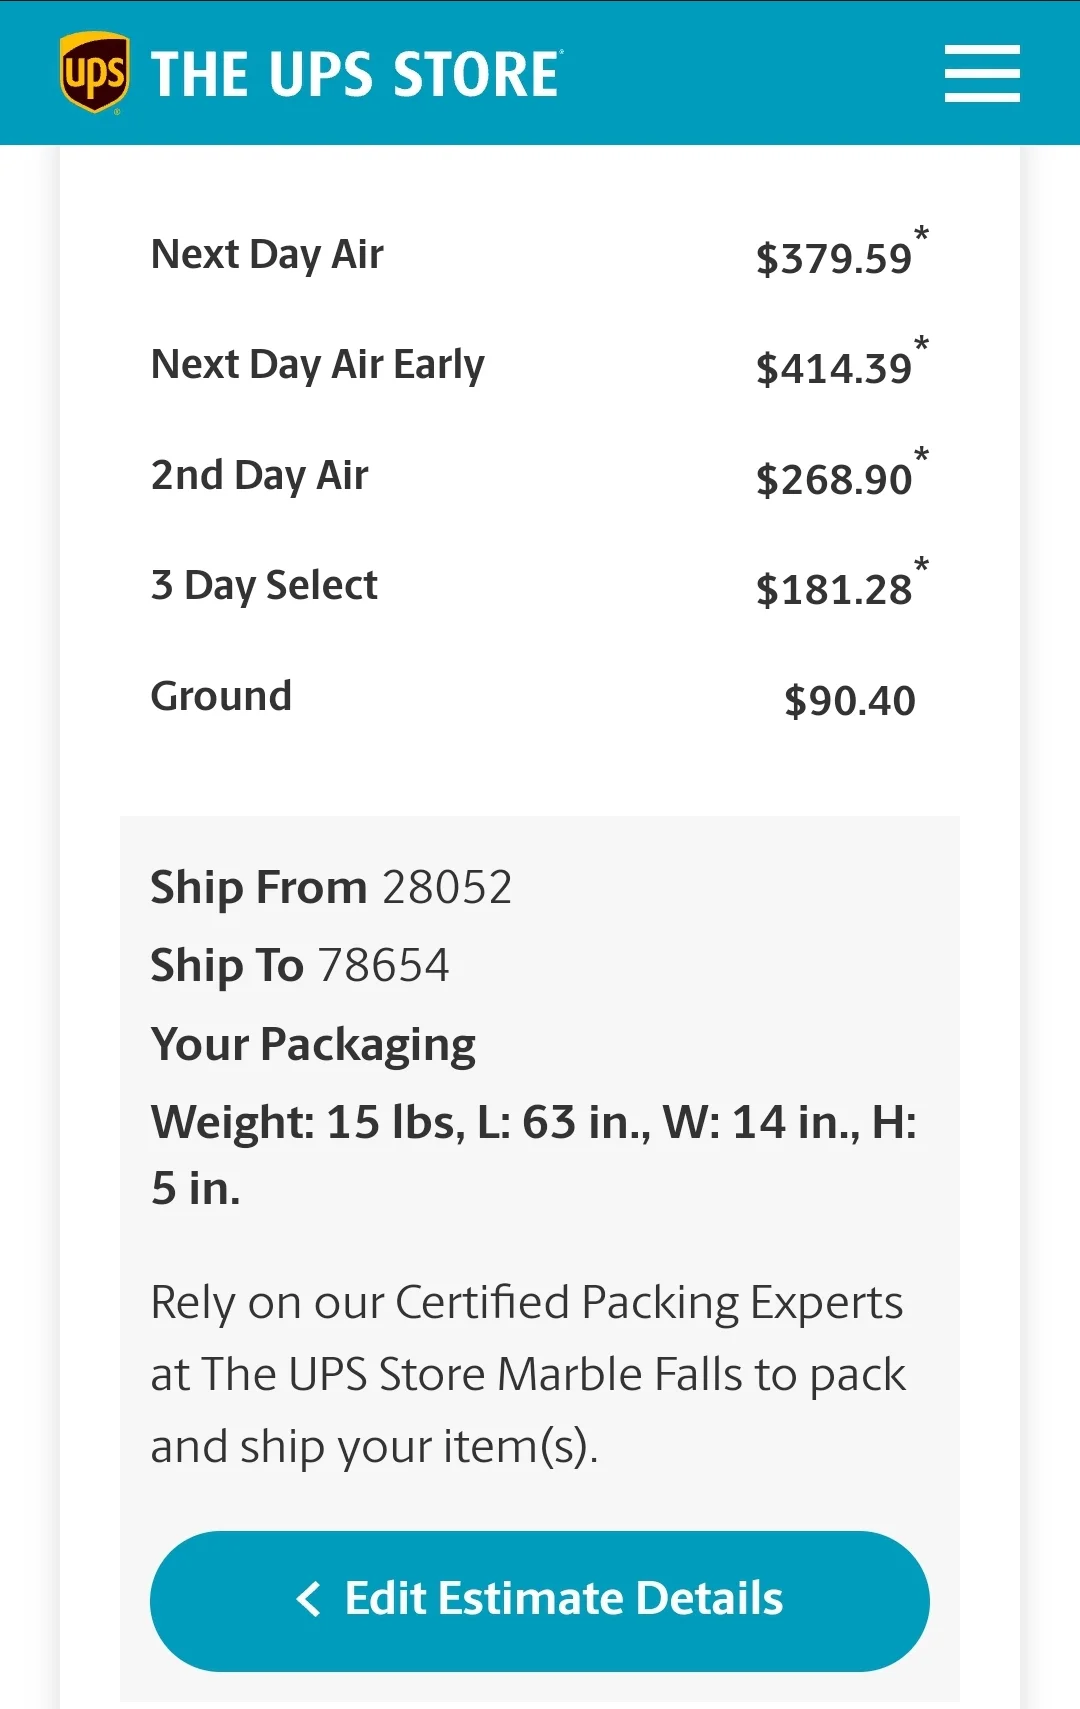
Task: Click the $379.59 Next Day Air price
Action: click(x=834, y=259)
